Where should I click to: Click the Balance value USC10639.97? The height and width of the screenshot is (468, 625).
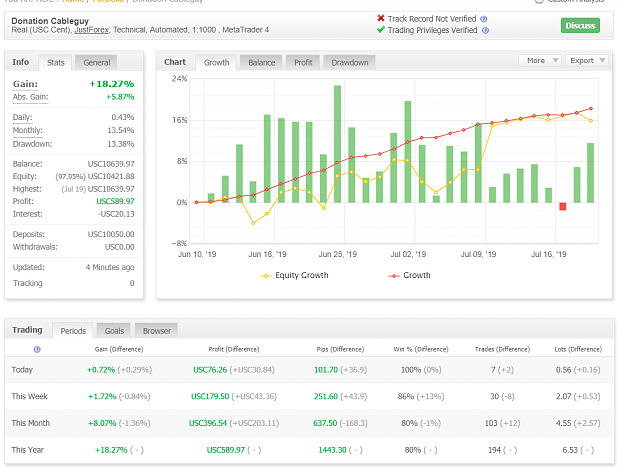tap(111, 164)
